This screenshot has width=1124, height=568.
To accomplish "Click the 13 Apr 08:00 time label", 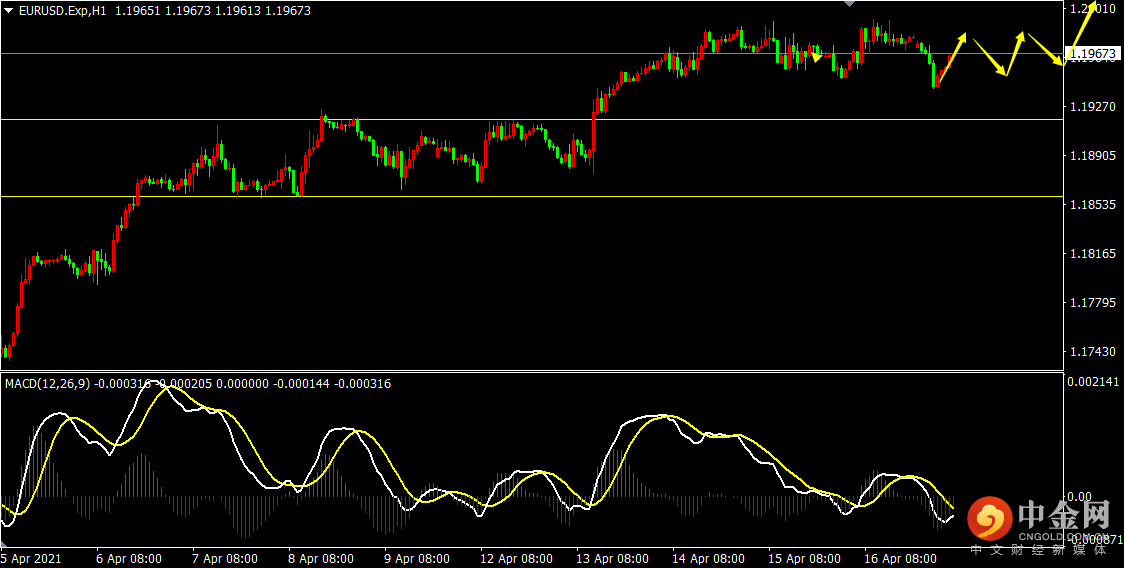I will (x=612, y=558).
